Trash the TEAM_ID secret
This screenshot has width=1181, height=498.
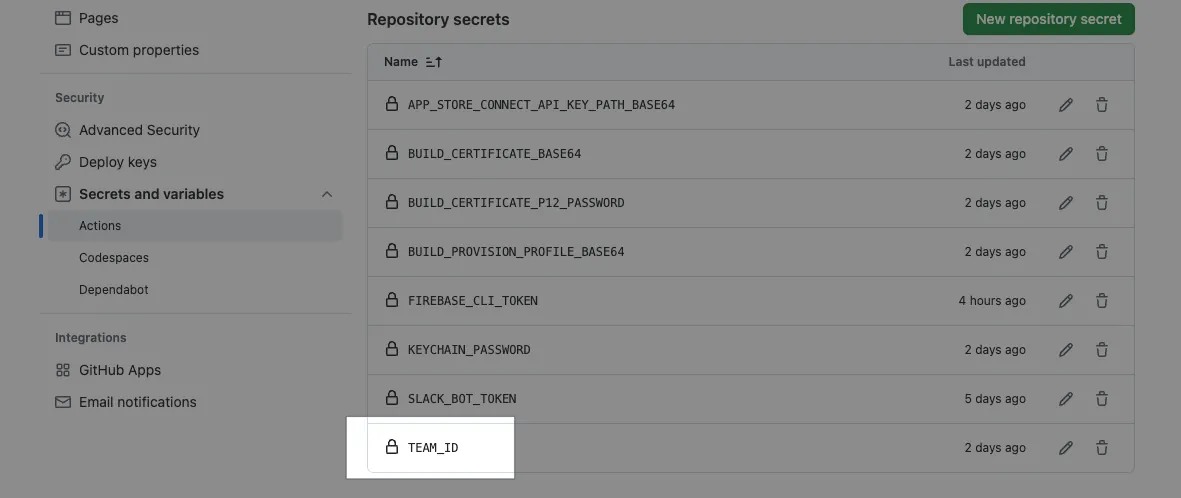click(x=1102, y=448)
